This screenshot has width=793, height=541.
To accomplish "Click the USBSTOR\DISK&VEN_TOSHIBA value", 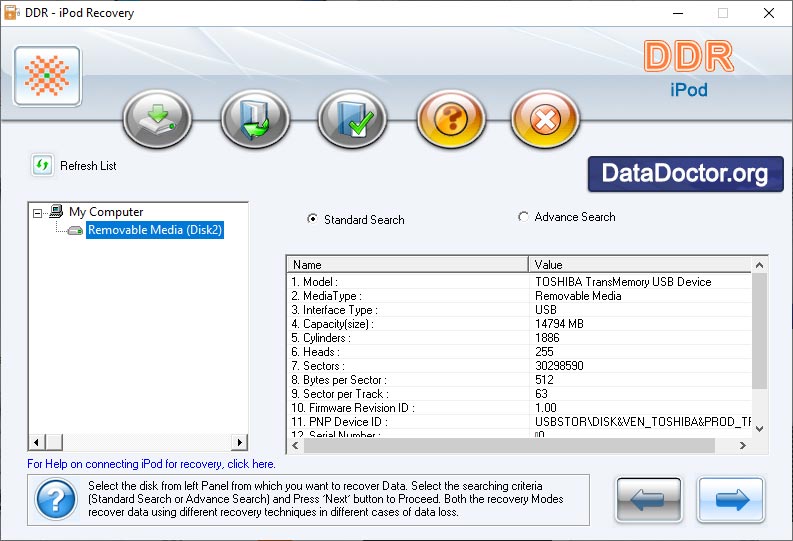I will [643, 422].
